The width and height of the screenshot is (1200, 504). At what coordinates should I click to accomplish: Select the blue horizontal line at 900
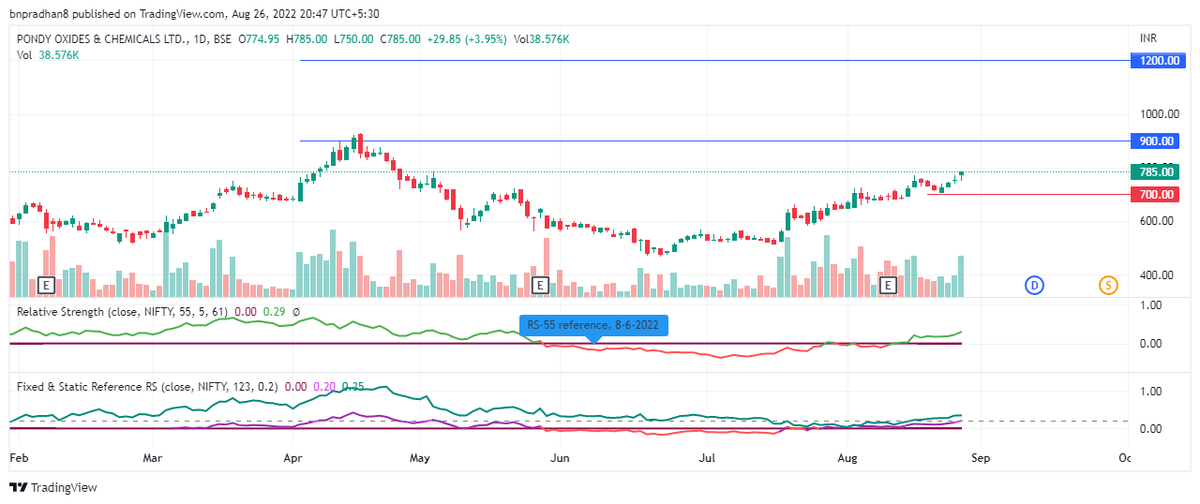714,141
